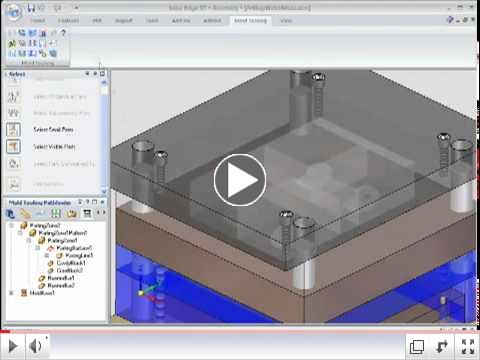Select the Block1 tree item with a gold icon
Screen dimensions: 480x360
[71, 263]
